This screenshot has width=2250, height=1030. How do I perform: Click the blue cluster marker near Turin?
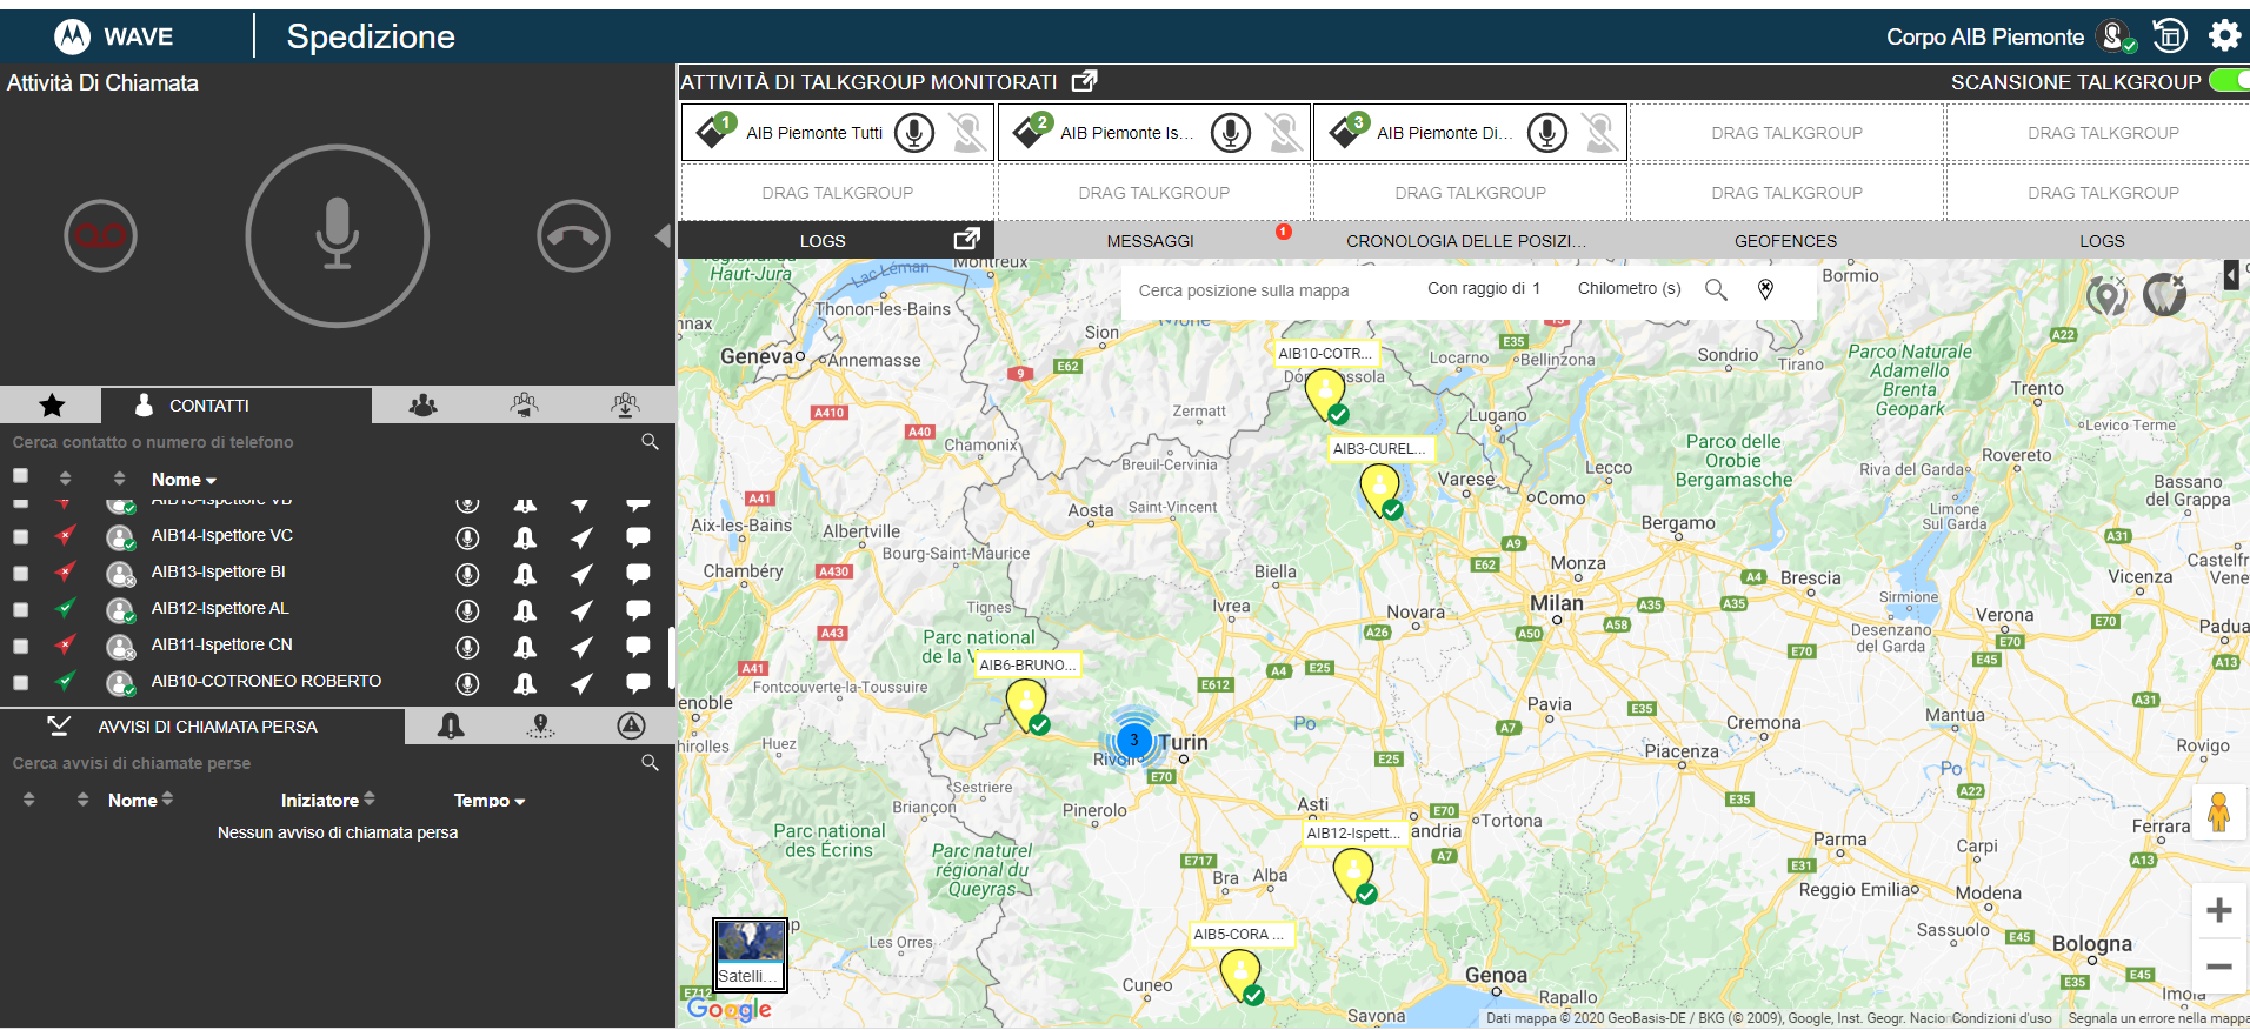(1133, 740)
